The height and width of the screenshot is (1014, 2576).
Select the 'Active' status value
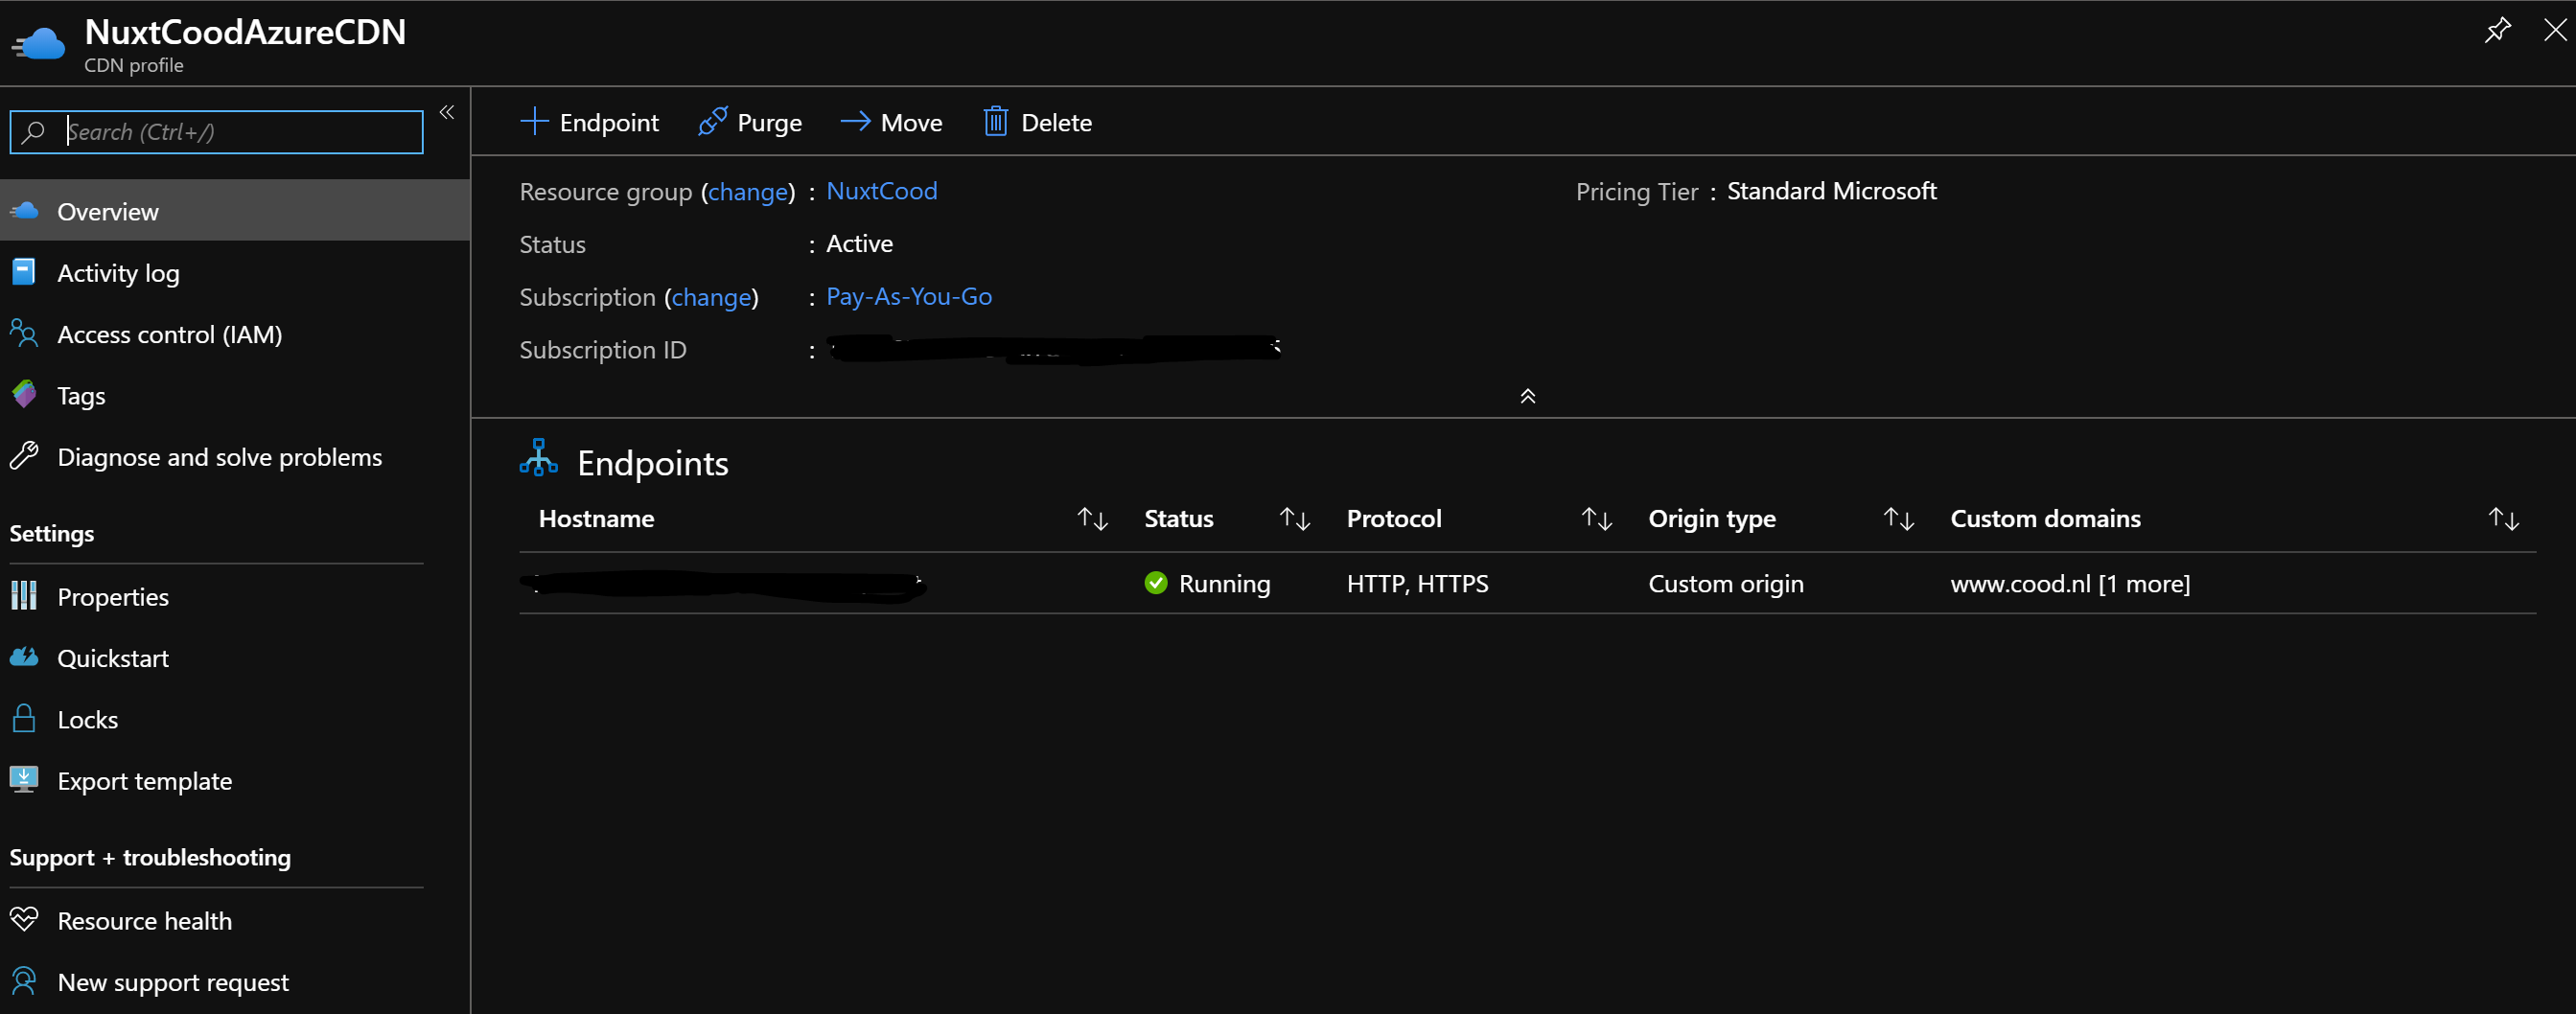click(x=860, y=244)
